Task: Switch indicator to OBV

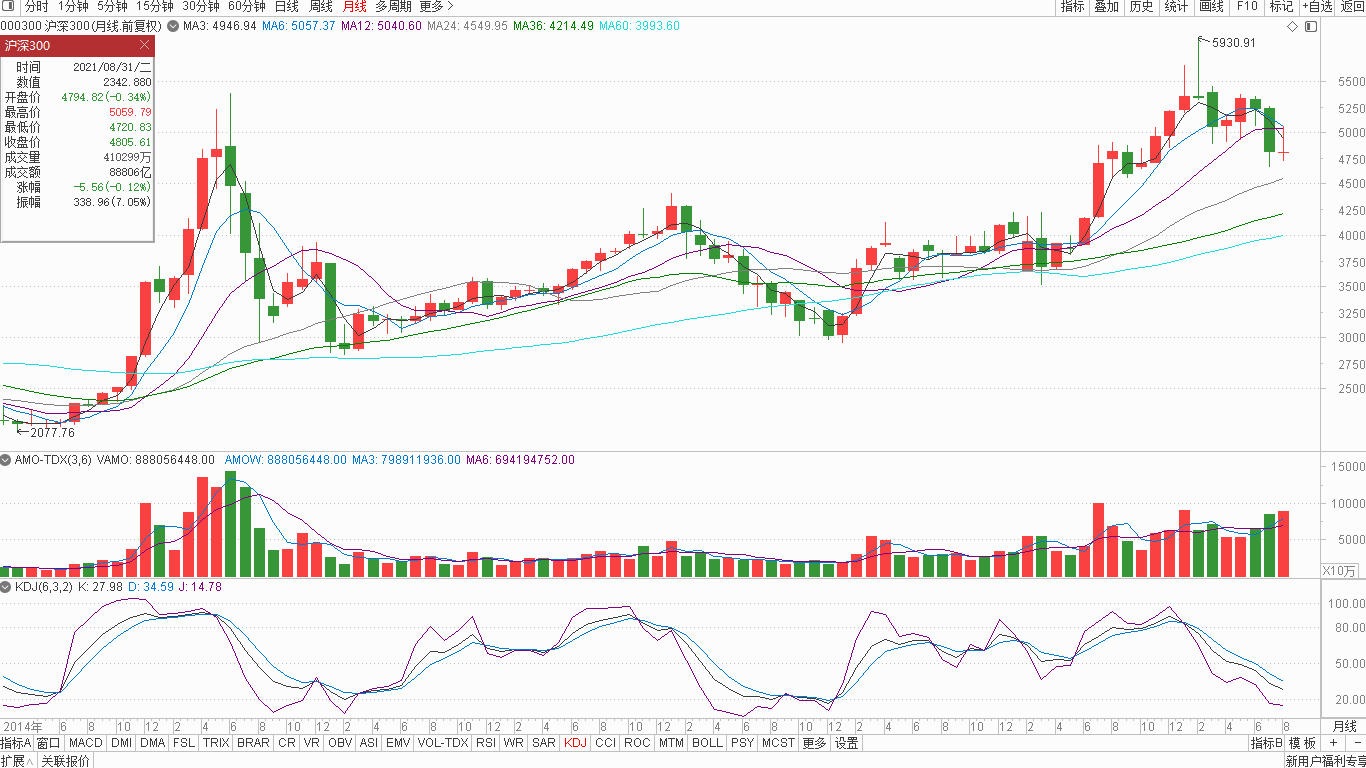Action: coord(340,743)
